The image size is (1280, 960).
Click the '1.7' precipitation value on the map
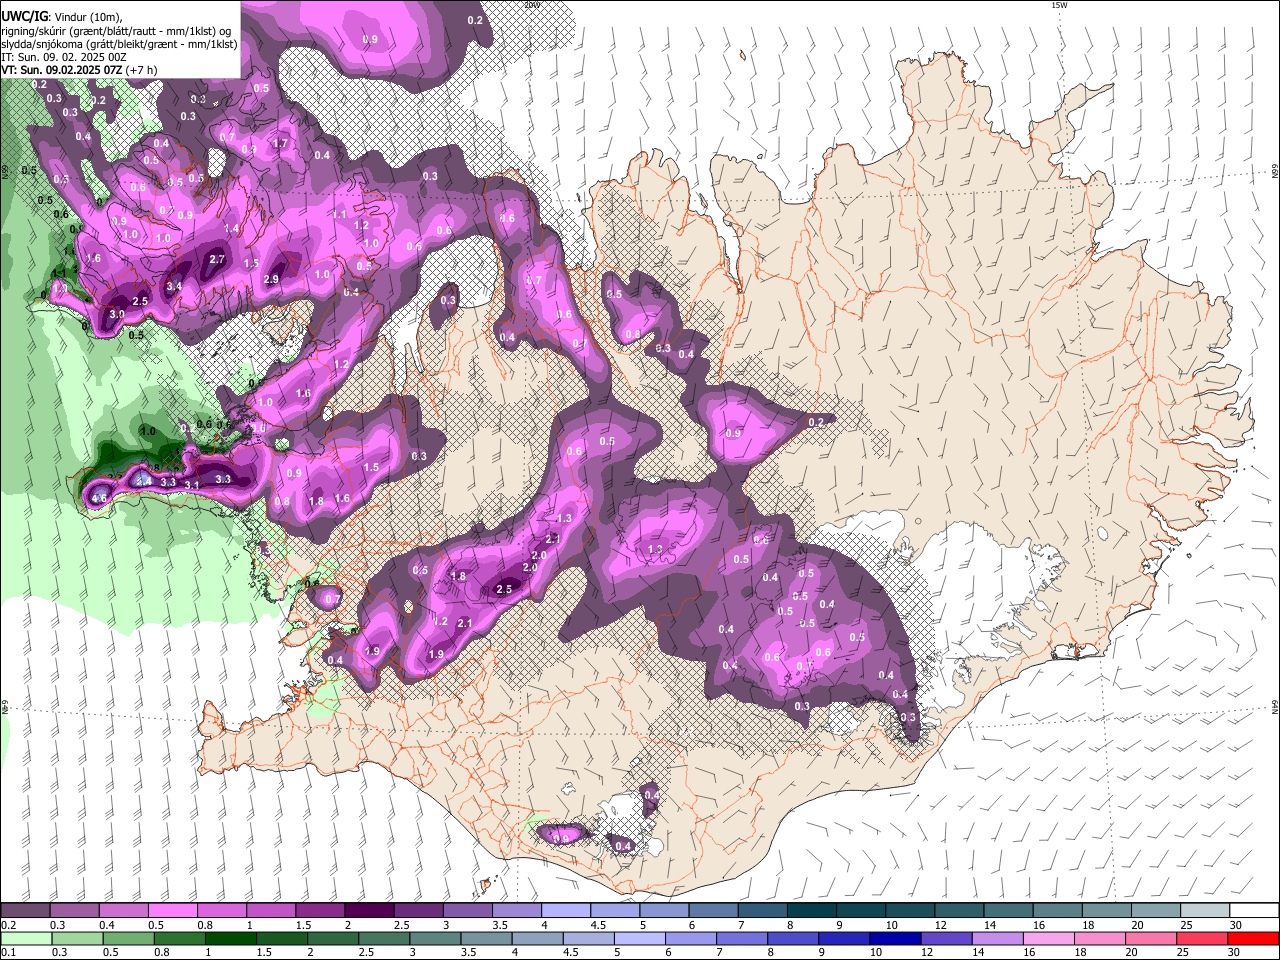tap(280, 144)
